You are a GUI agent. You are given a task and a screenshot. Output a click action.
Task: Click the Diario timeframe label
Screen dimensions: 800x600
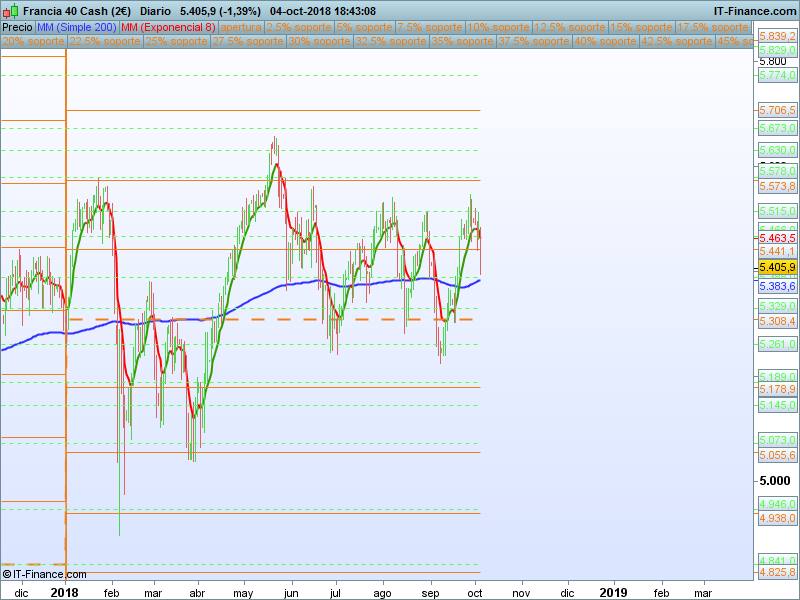(155, 11)
